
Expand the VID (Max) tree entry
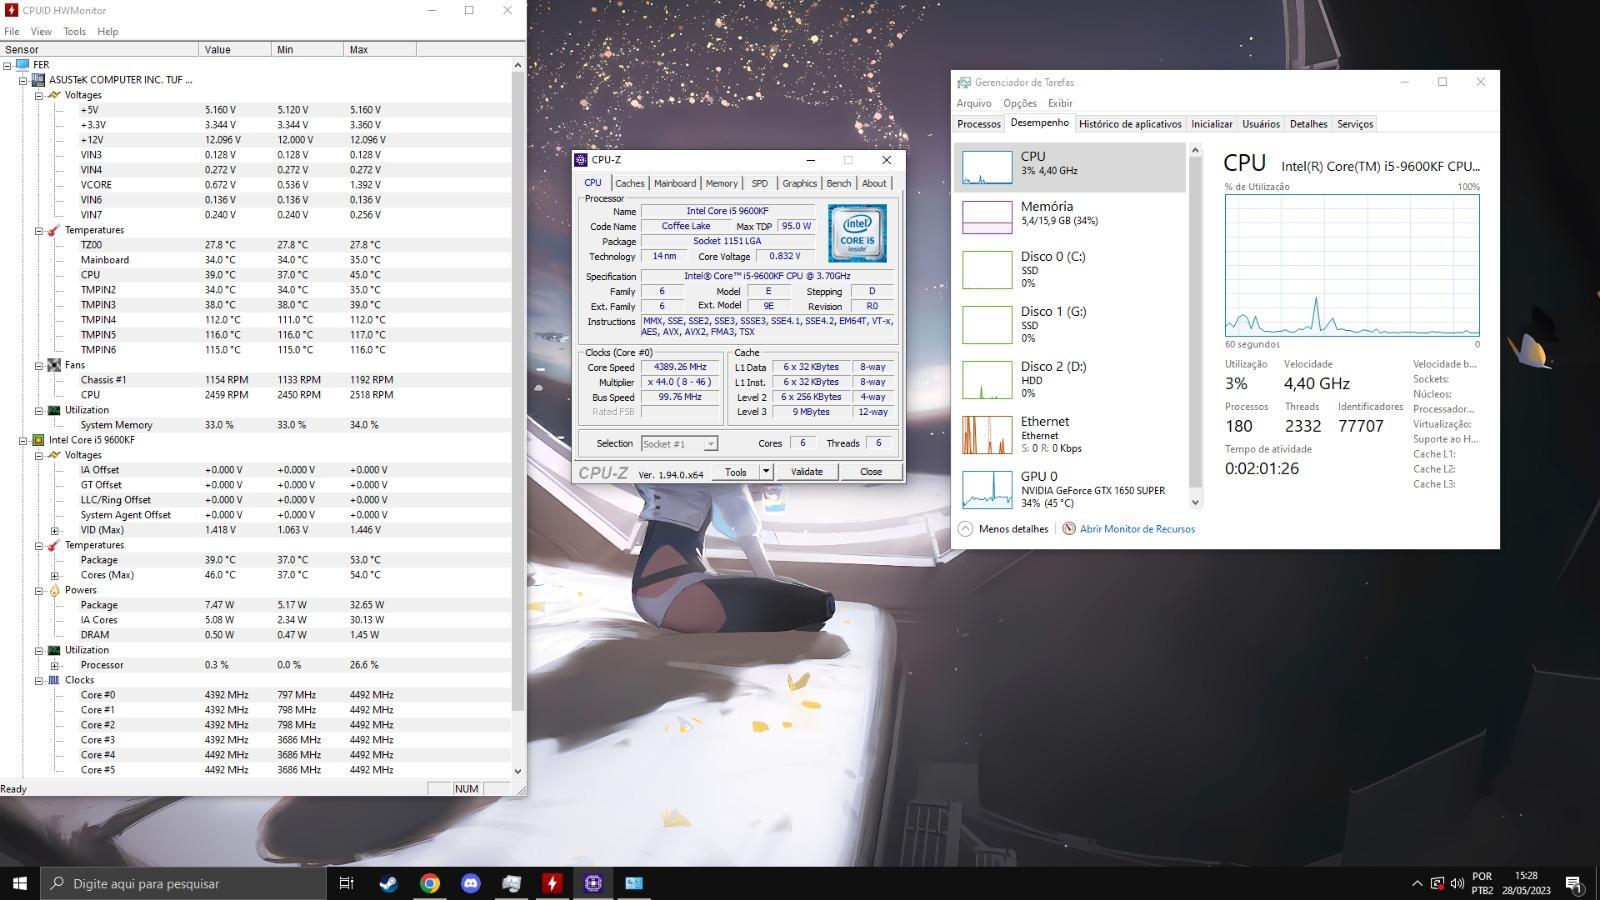click(55, 530)
